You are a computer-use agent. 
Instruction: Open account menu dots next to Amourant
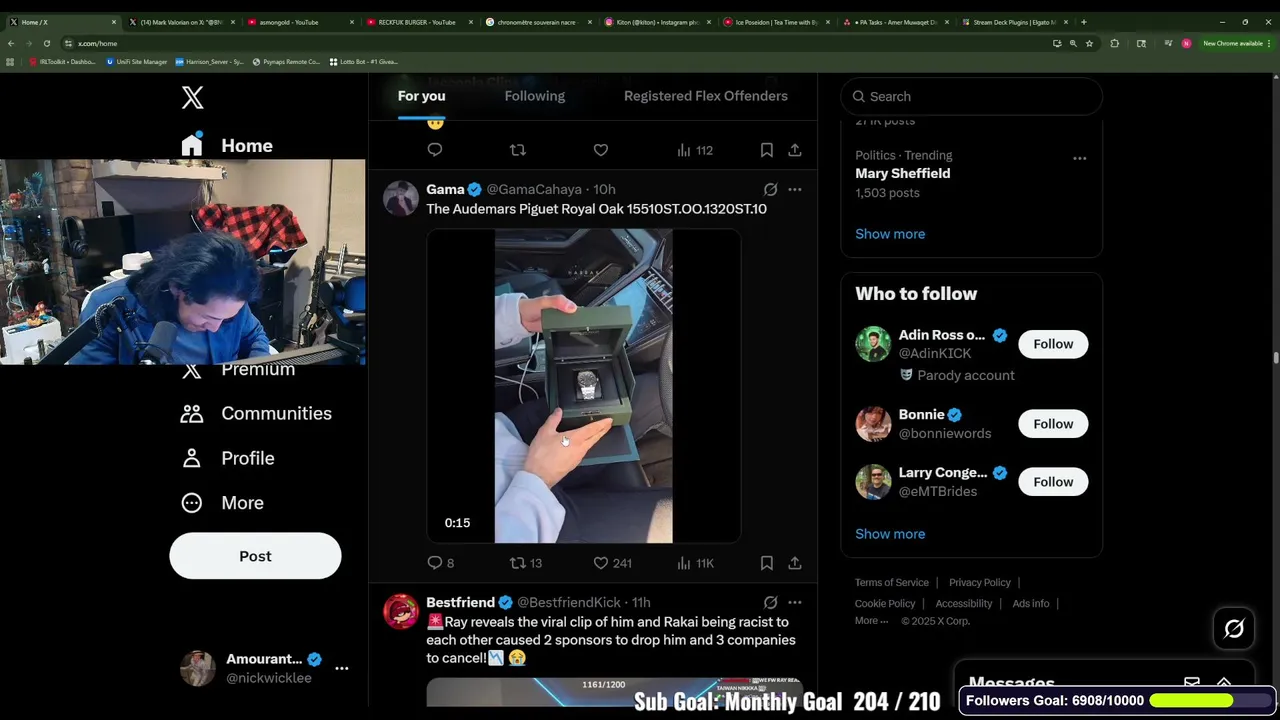[x=342, y=668]
